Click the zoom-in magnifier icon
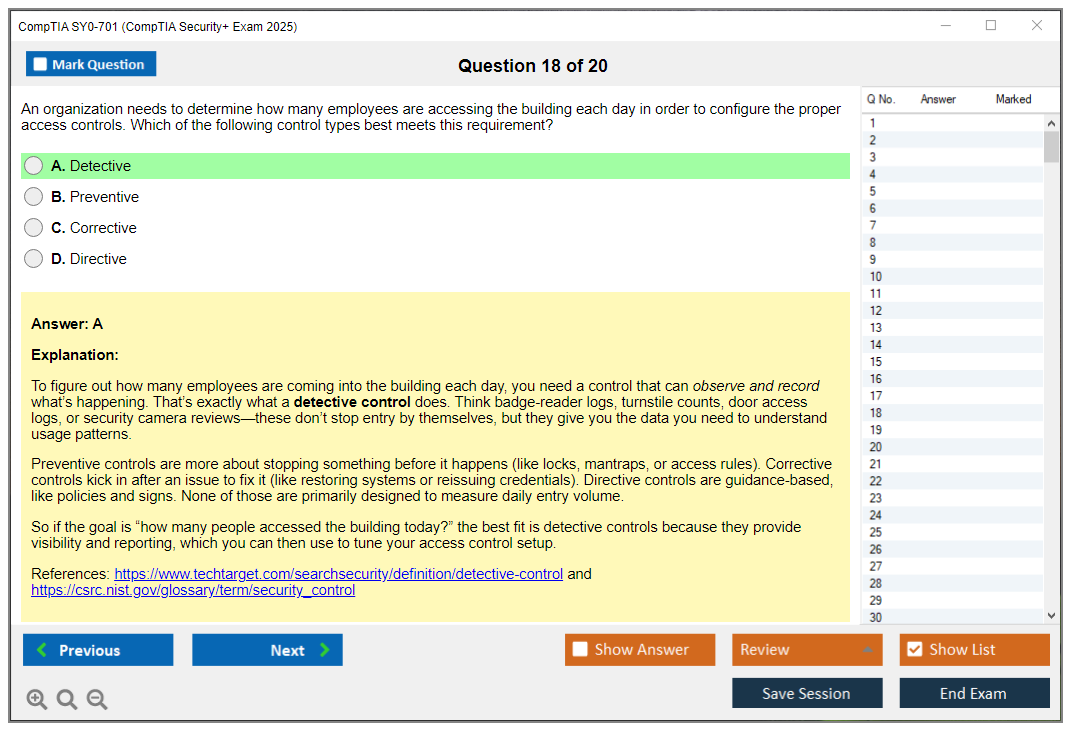The width and height of the screenshot is (1075, 735). [x=36, y=699]
